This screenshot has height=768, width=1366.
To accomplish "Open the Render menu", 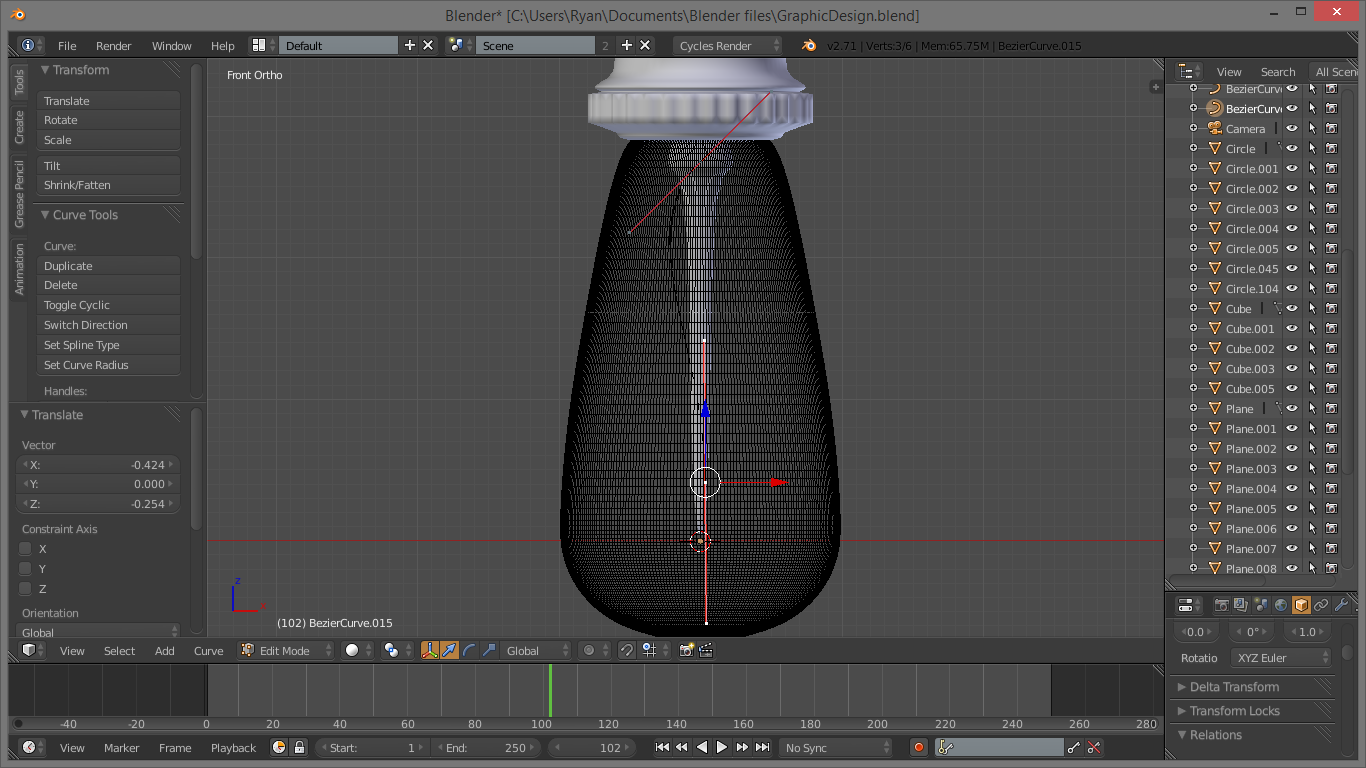I will click(114, 46).
